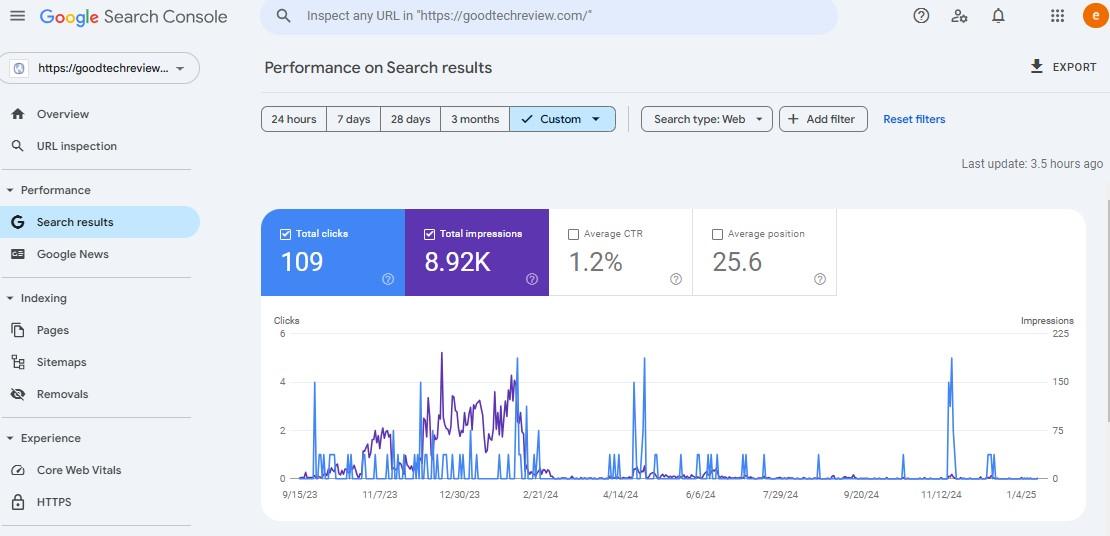Open the hamburger main menu

pyautogui.click(x=18, y=16)
